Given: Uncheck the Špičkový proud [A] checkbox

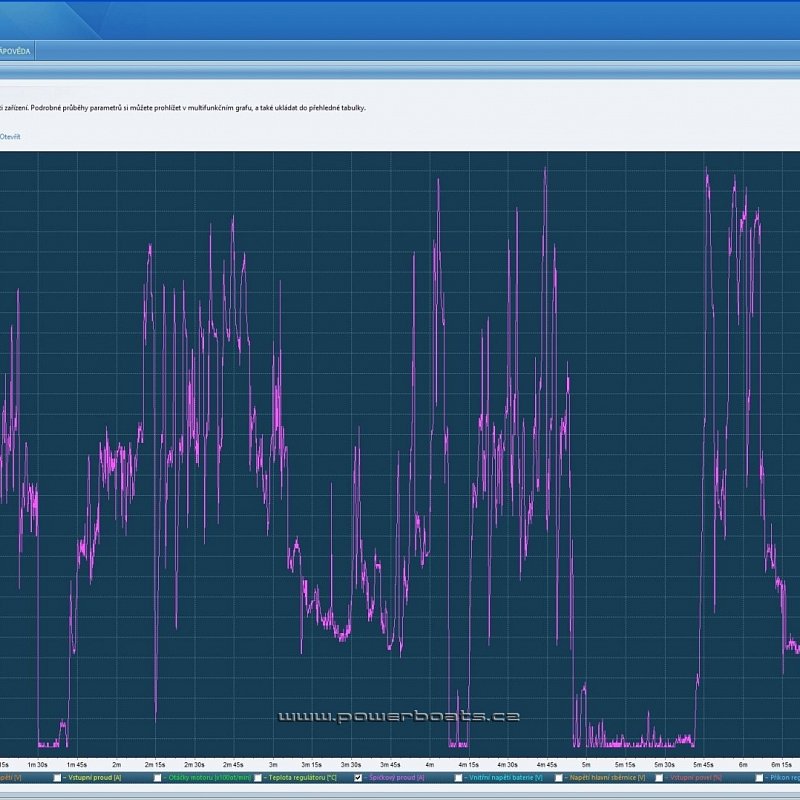Looking at the screenshot, I should [358, 777].
